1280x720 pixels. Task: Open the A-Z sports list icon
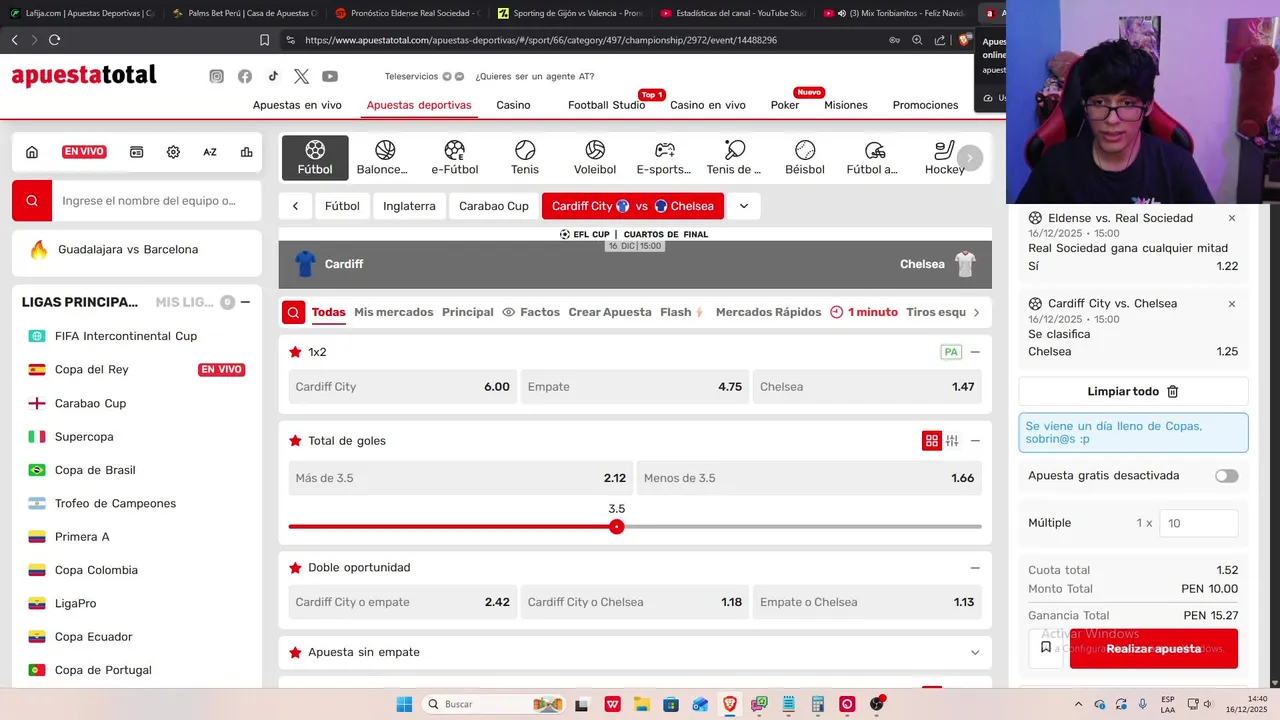pyautogui.click(x=210, y=152)
